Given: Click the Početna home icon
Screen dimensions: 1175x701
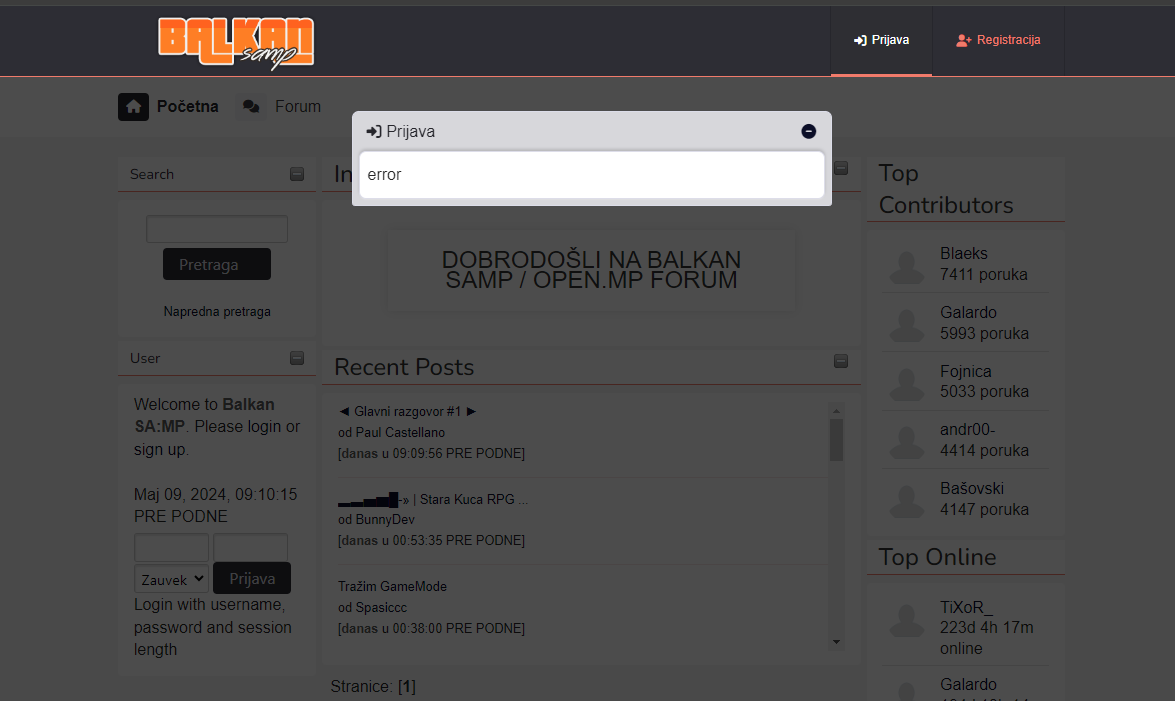Looking at the screenshot, I should click(x=133, y=107).
